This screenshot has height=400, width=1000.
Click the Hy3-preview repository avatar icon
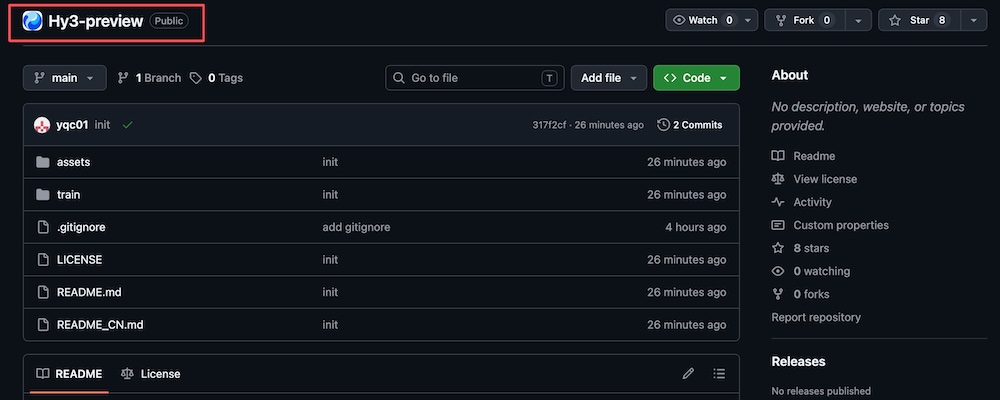[x=33, y=21]
